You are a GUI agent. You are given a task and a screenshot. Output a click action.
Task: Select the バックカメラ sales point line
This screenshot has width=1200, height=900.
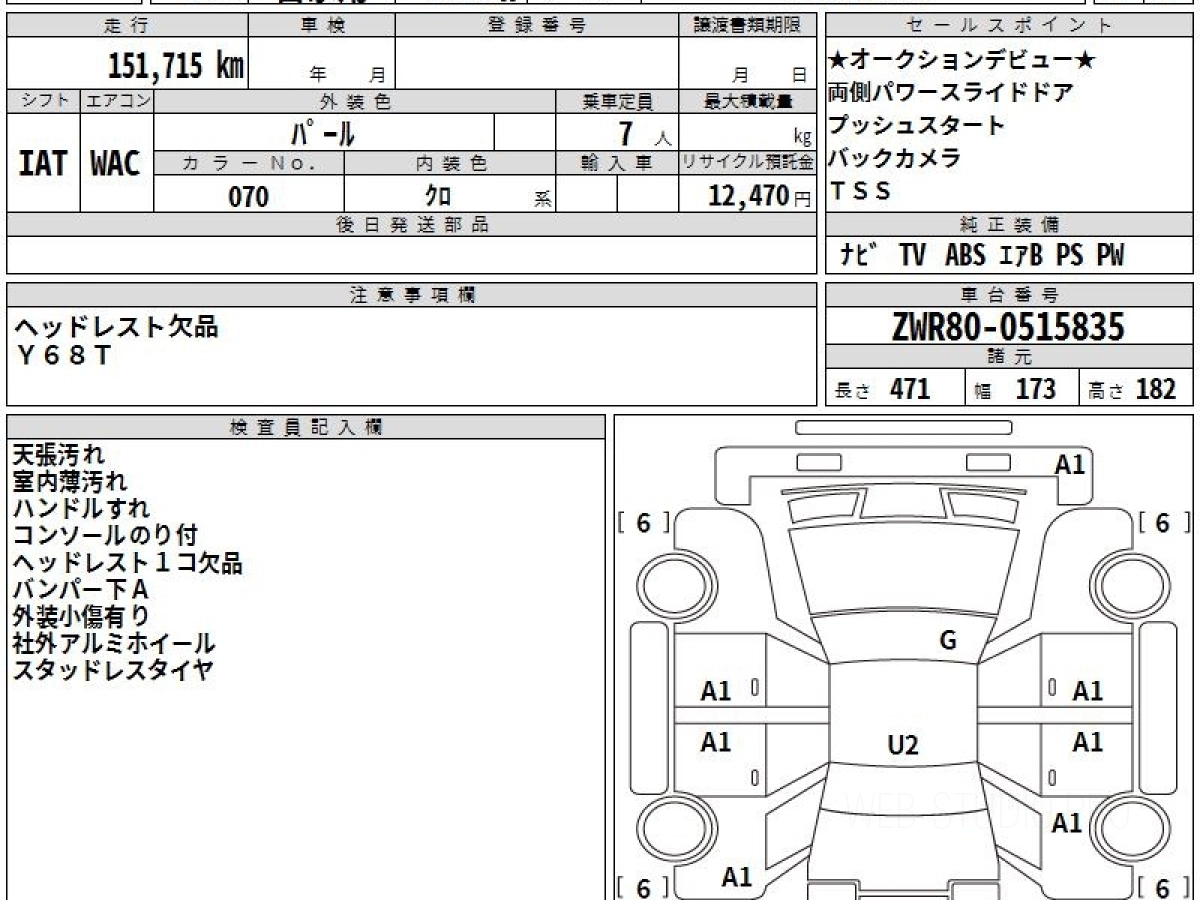(x=895, y=158)
